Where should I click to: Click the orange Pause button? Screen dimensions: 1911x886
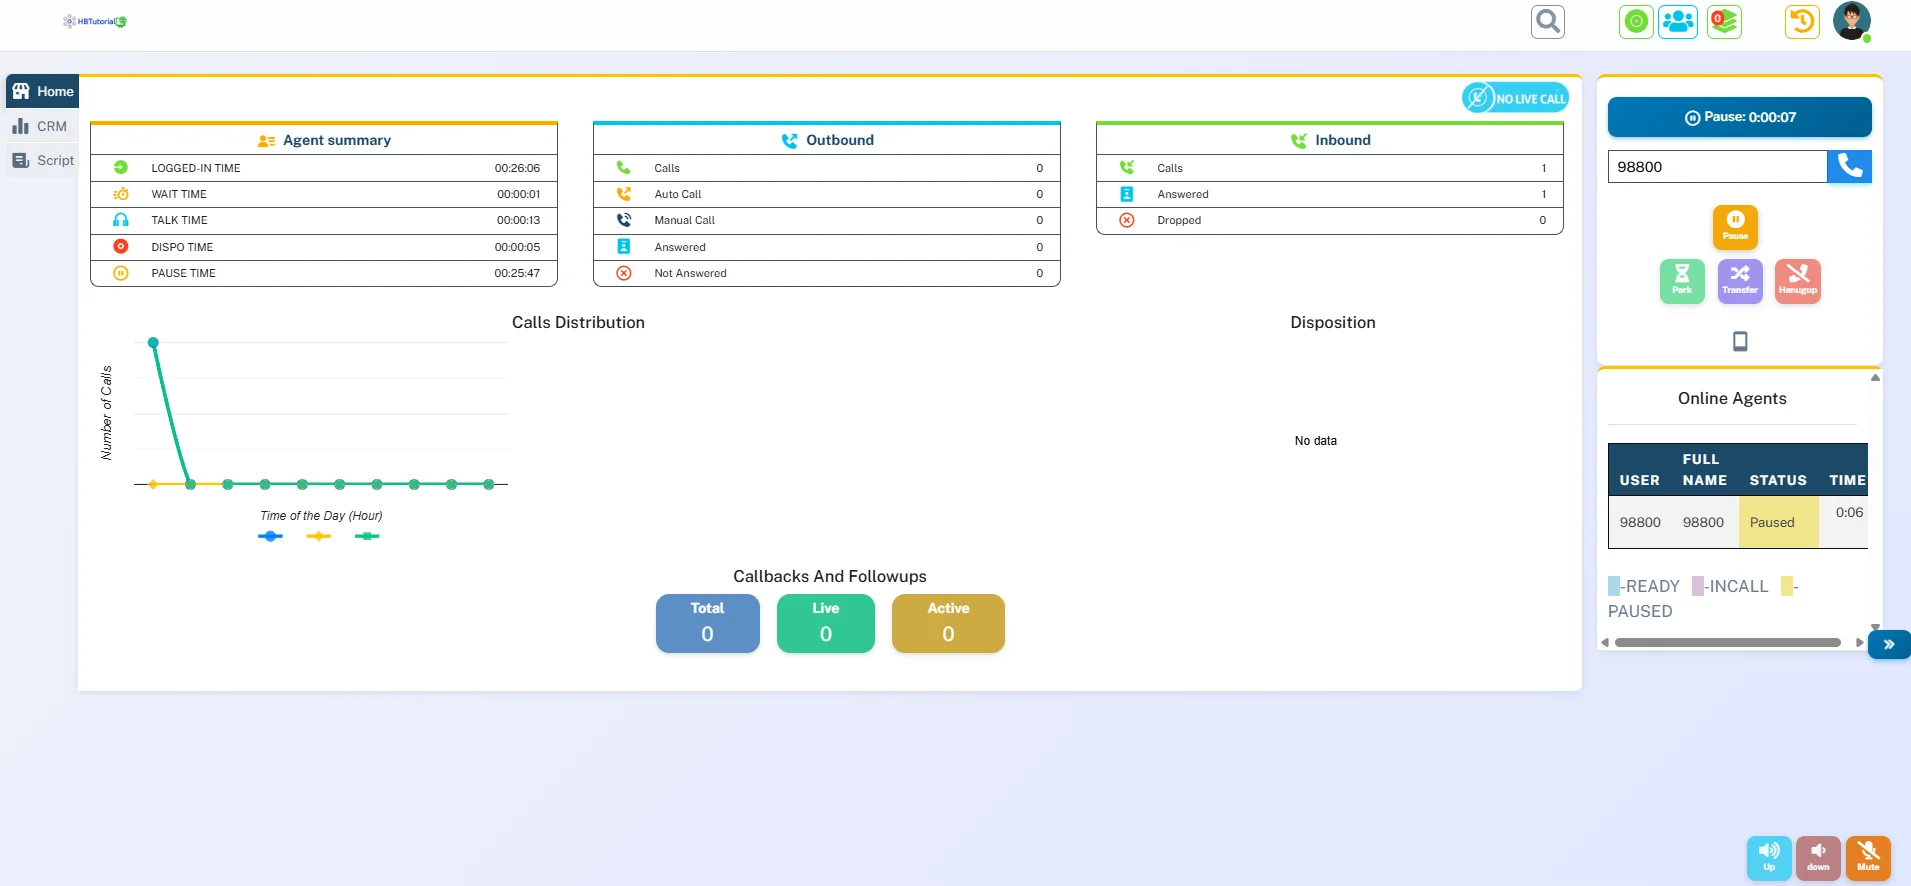tap(1735, 227)
